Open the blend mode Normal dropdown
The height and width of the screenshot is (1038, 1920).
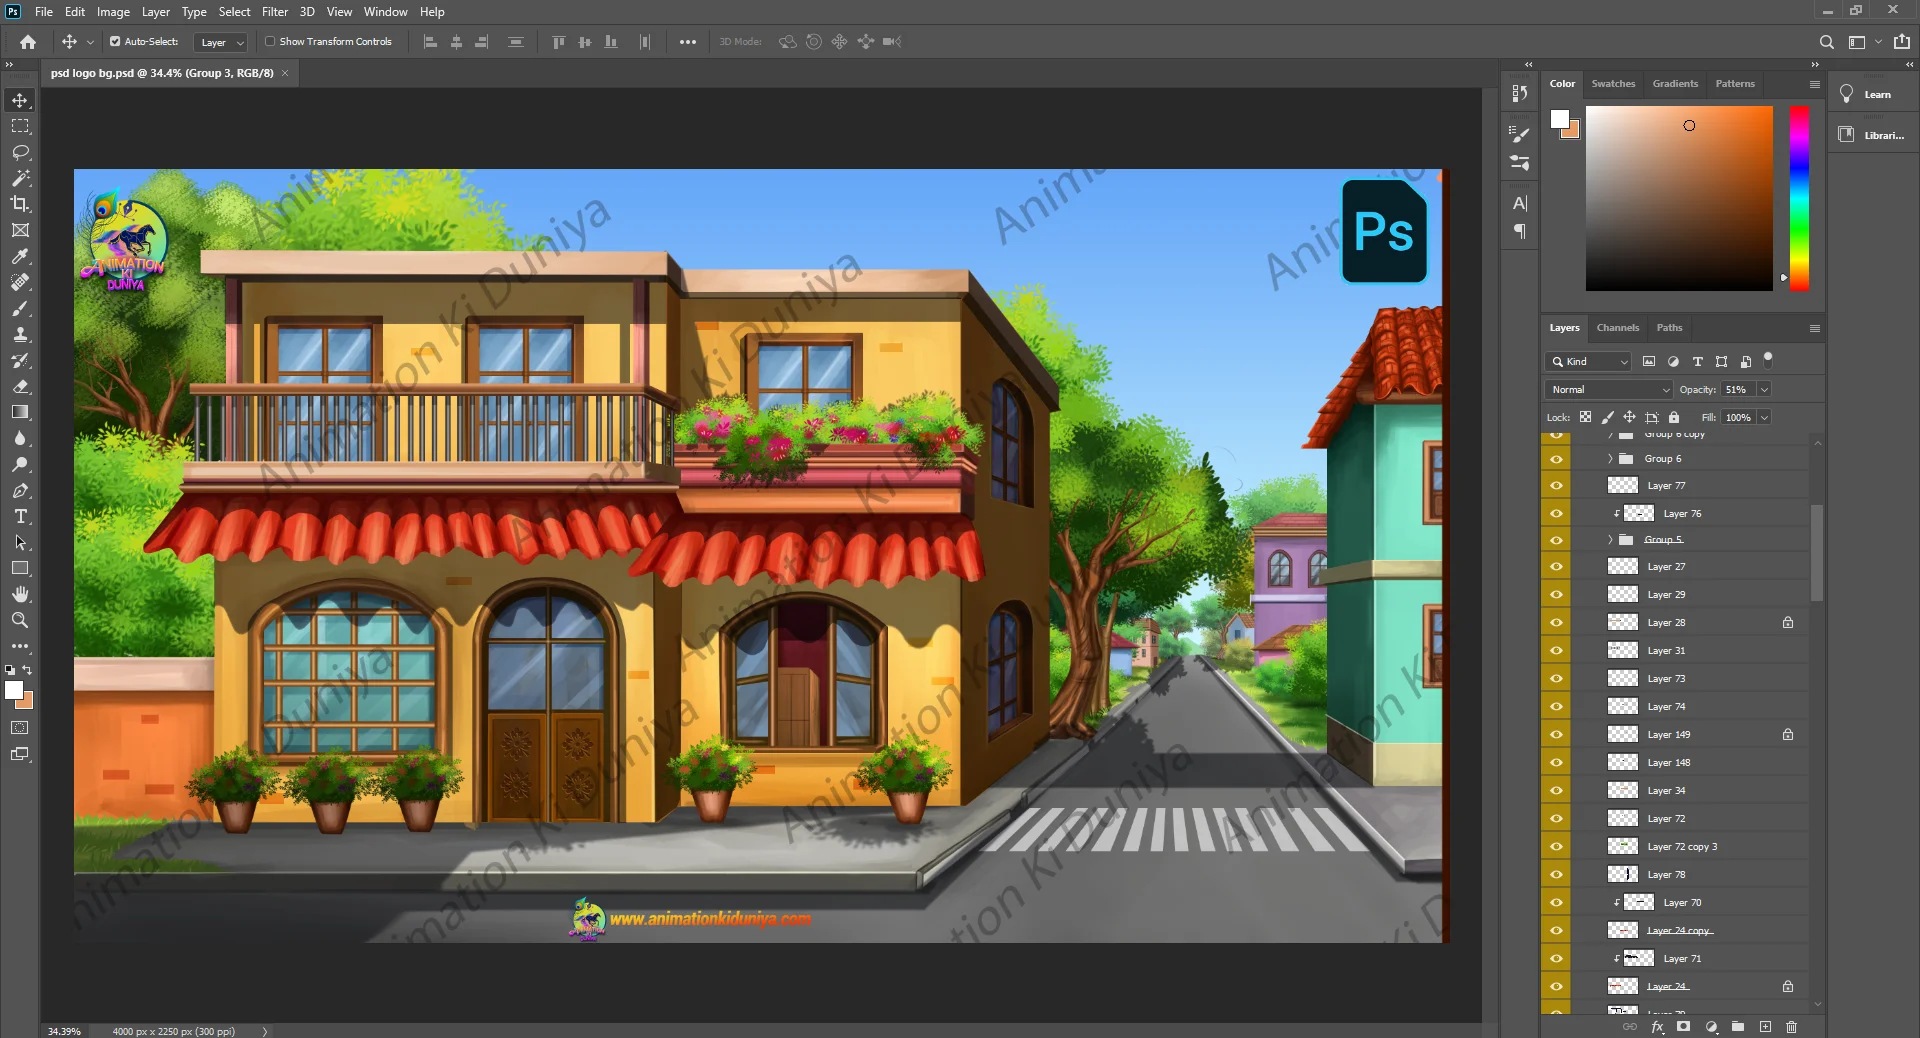pyautogui.click(x=1609, y=390)
